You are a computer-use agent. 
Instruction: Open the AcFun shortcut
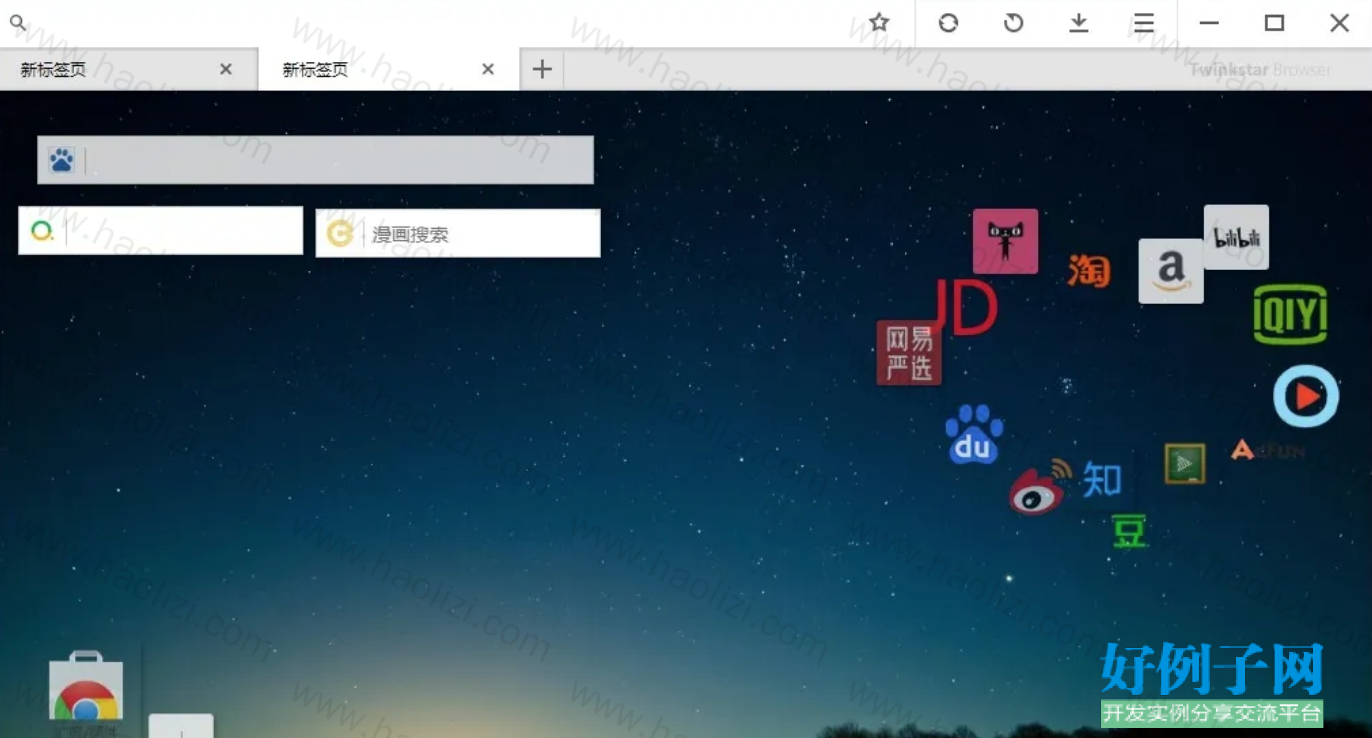point(1267,450)
